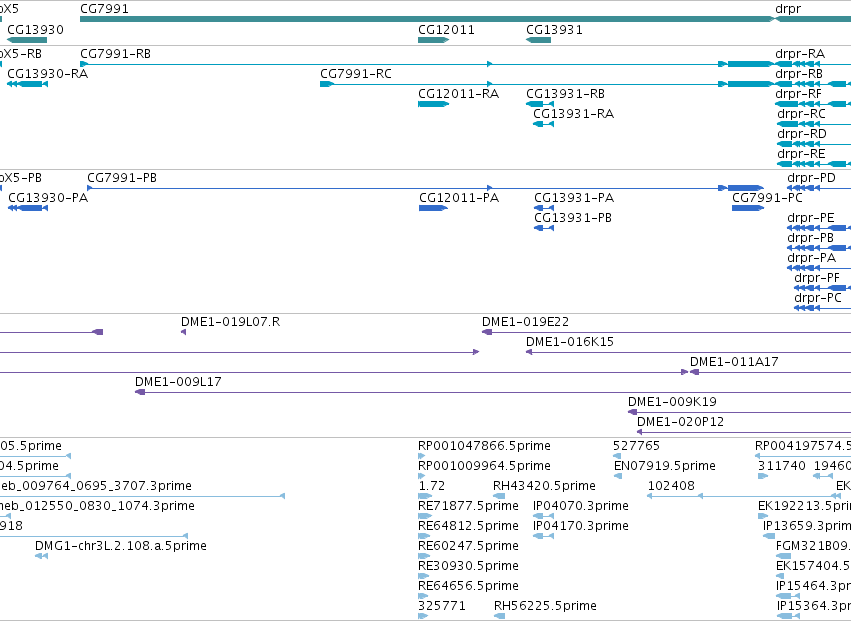This screenshot has height=621, width=851.
Task: Click the drpr gene label
Action: [788, 9]
